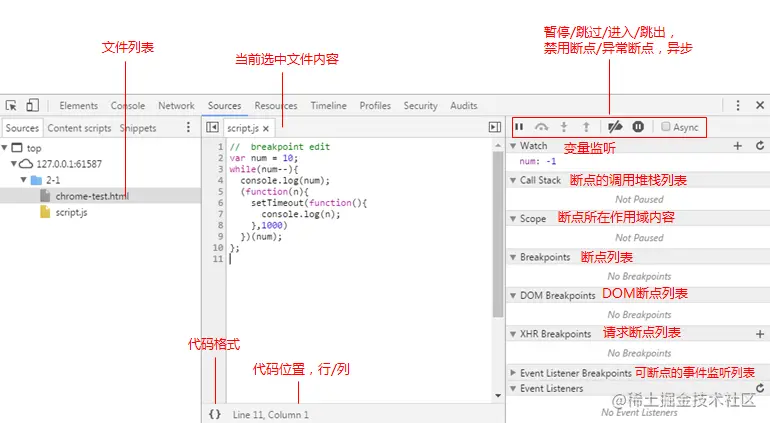Deactivate all breakpoints icon
The width and height of the screenshot is (770, 423).
pos(615,127)
